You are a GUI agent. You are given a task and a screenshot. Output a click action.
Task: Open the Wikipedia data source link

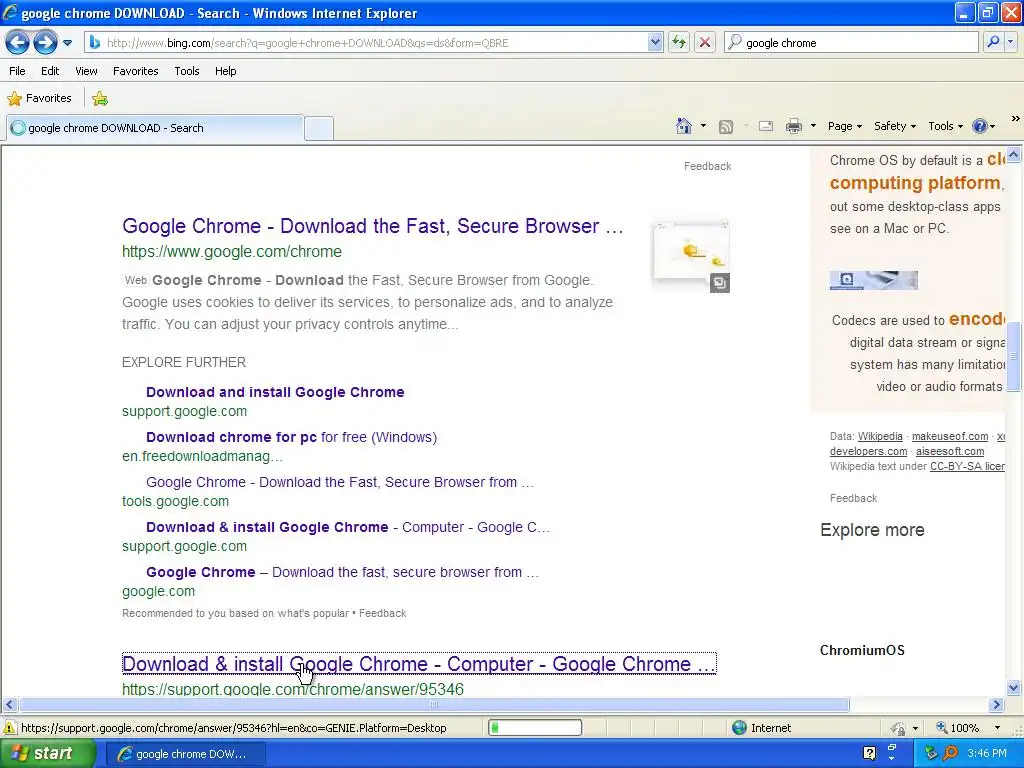[x=880, y=436]
